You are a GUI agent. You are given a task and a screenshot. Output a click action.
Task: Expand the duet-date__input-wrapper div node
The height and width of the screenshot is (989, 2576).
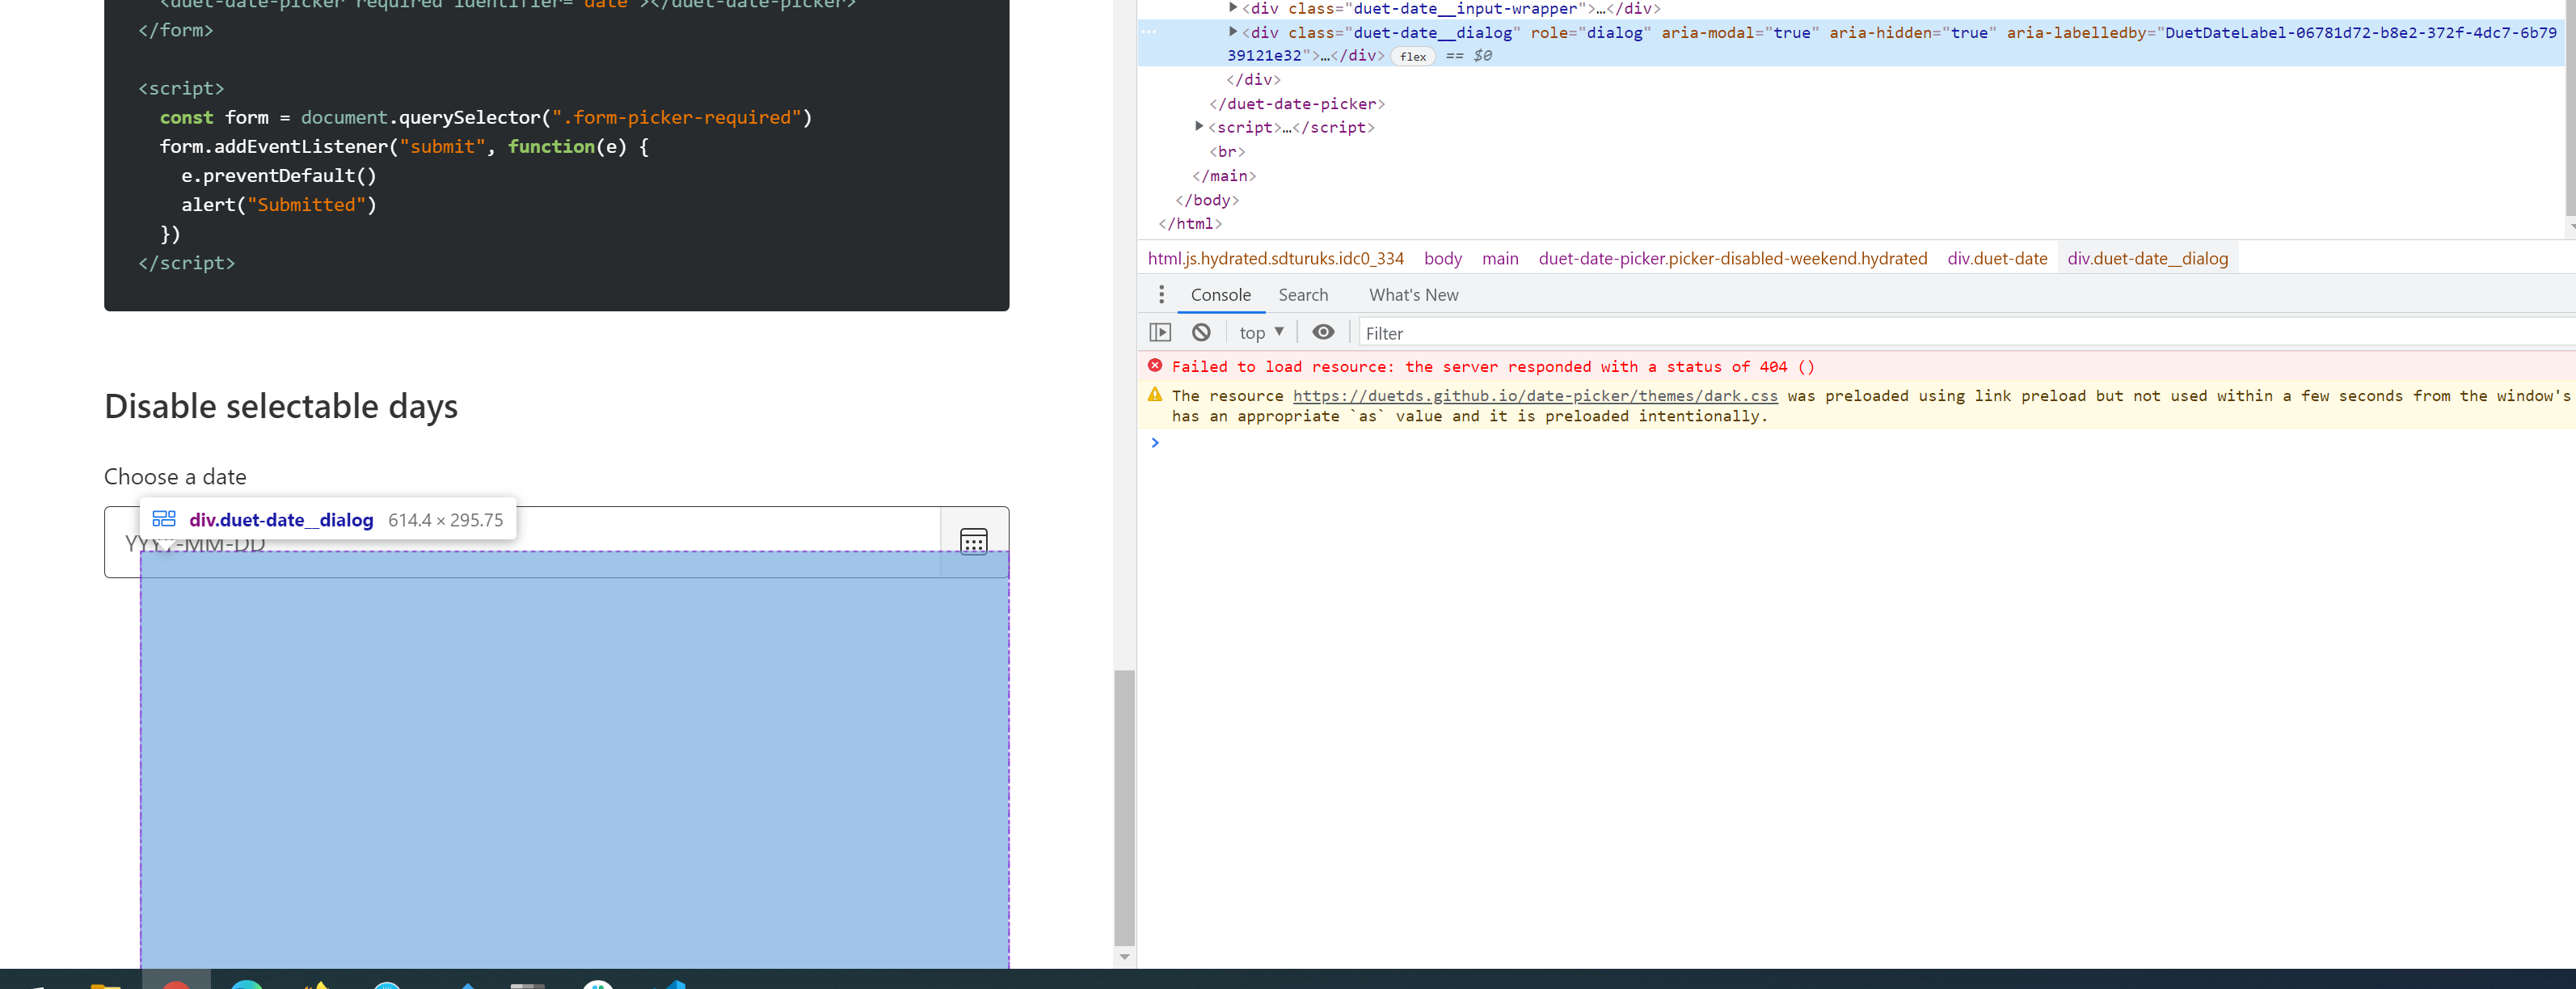pyautogui.click(x=1233, y=8)
